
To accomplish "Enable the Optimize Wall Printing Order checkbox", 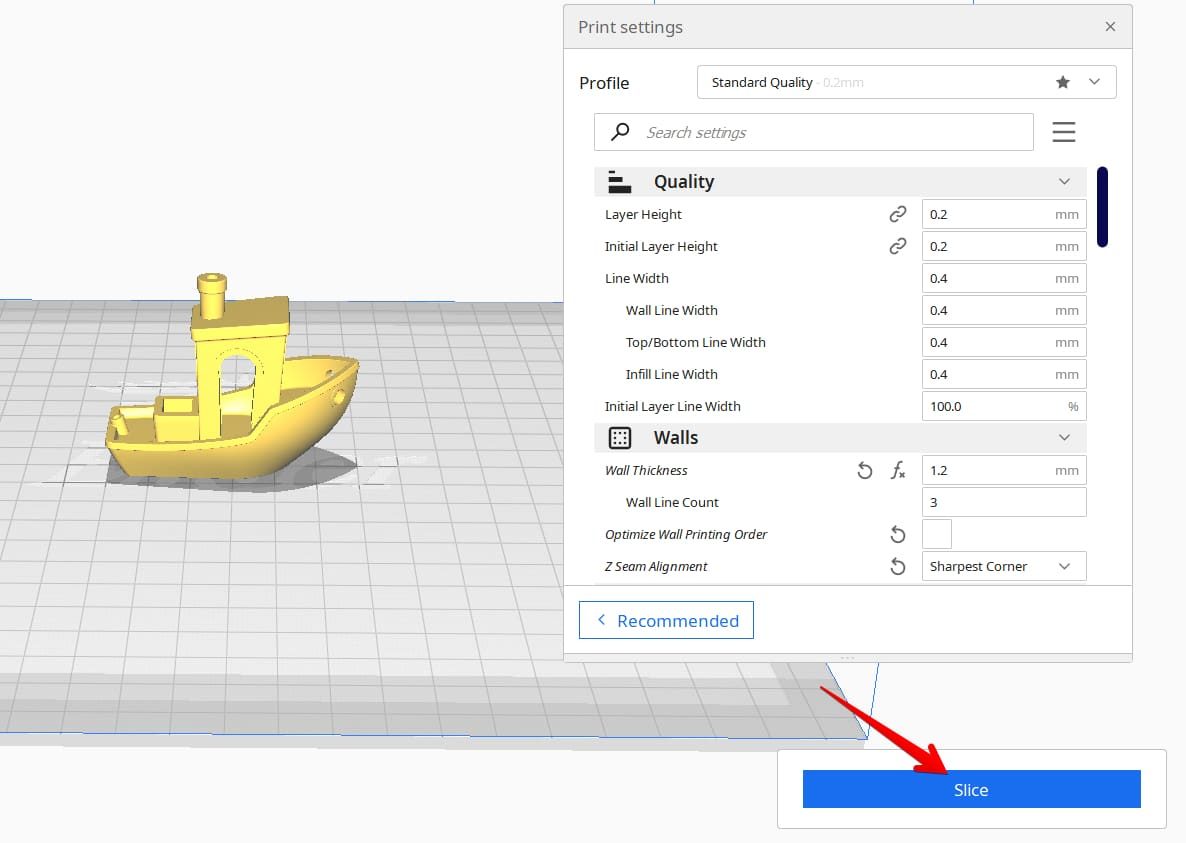I will click(936, 535).
